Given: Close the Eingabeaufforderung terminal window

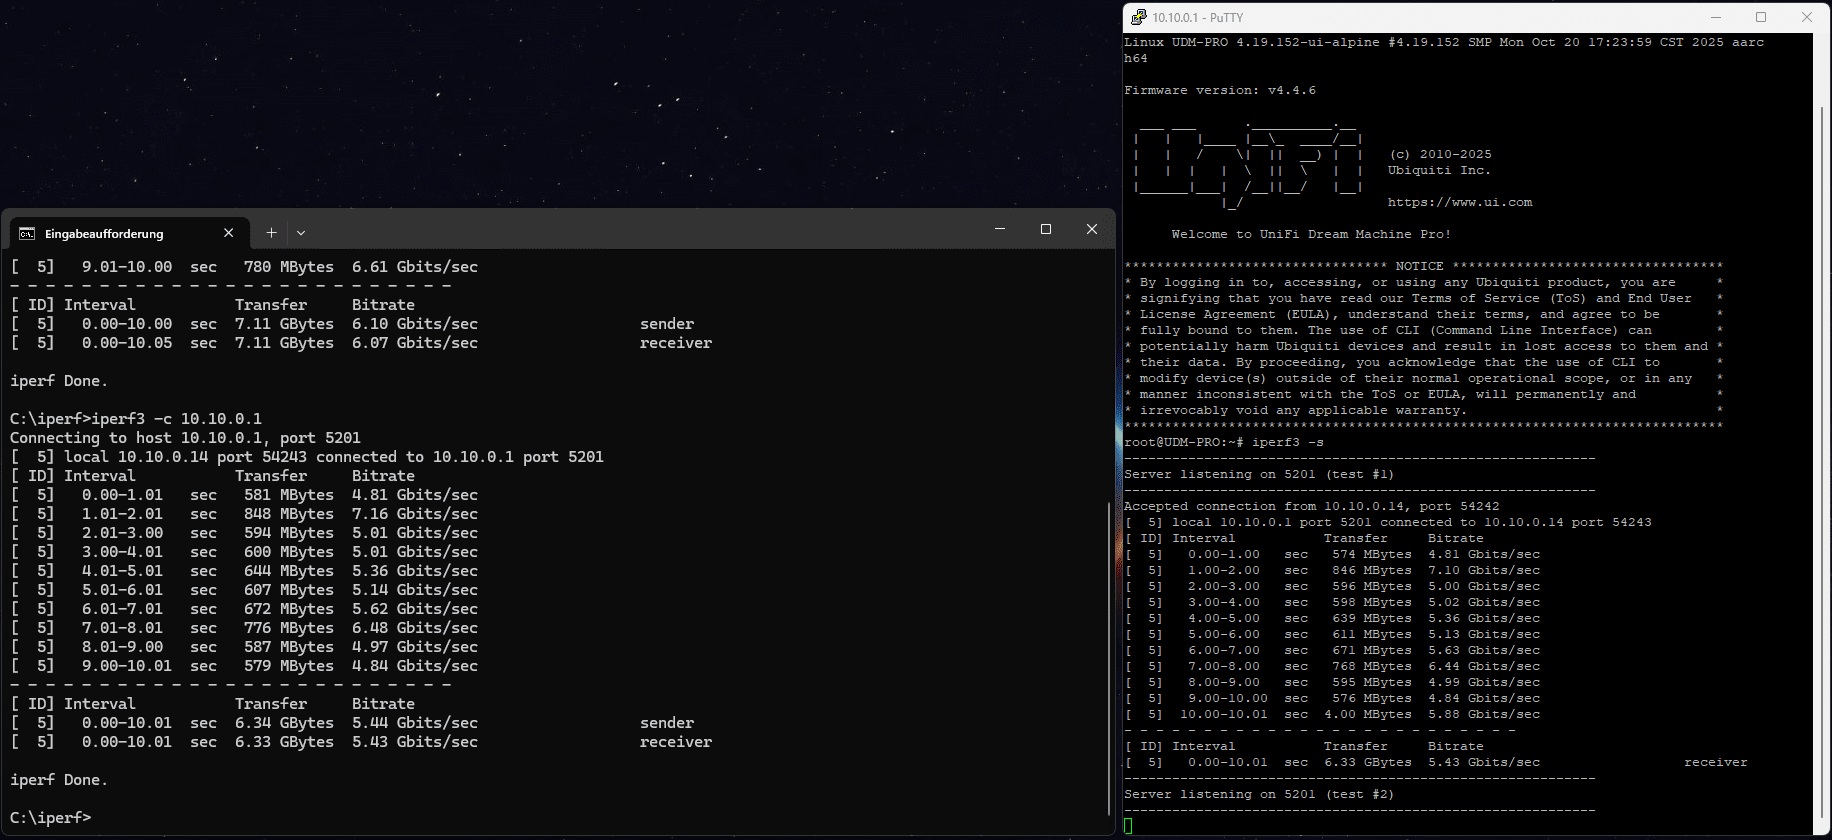Looking at the screenshot, I should (x=1092, y=229).
